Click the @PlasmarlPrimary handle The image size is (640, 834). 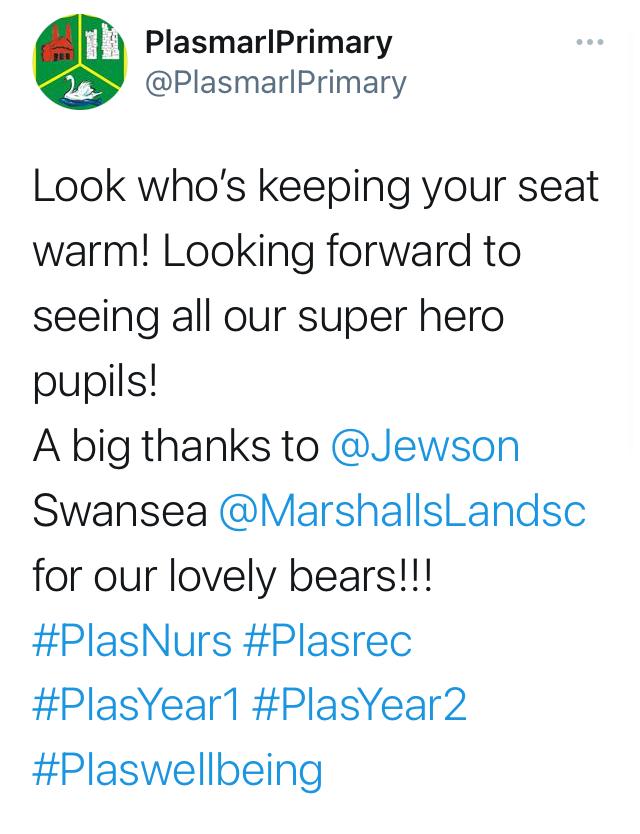pos(276,82)
